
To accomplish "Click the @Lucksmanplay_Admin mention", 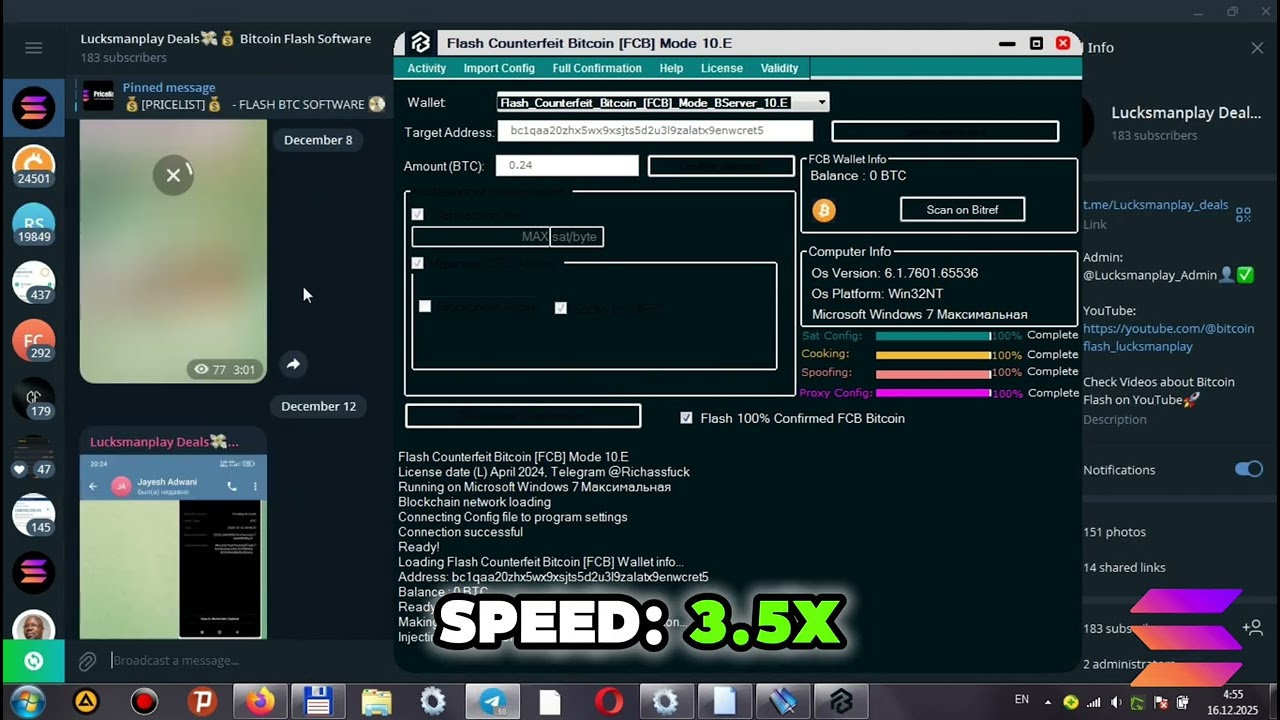I will click(x=1150, y=275).
